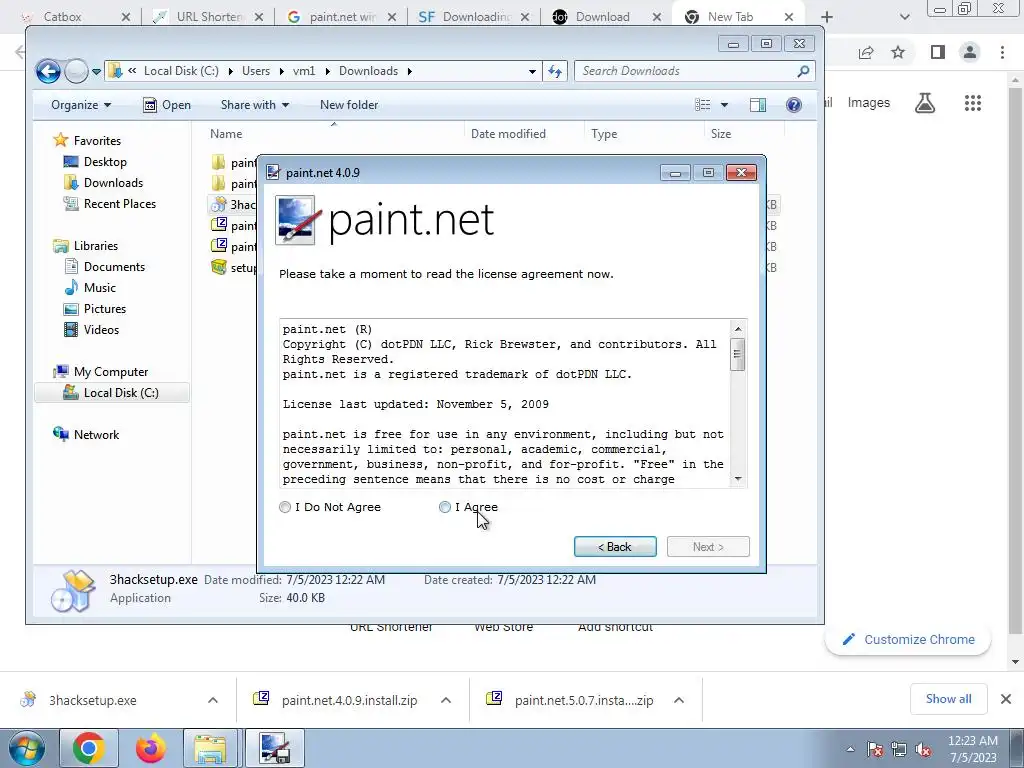The width and height of the screenshot is (1024, 768).
Task: Open new Chrome tab button
Action: click(x=827, y=17)
